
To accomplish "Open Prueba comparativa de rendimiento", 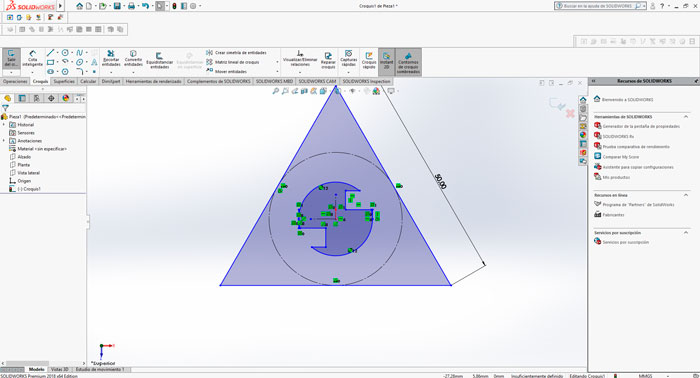I will tap(632, 146).
